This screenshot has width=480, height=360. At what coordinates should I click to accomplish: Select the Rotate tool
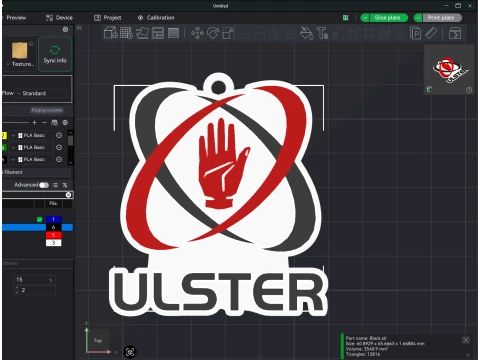pos(213,33)
